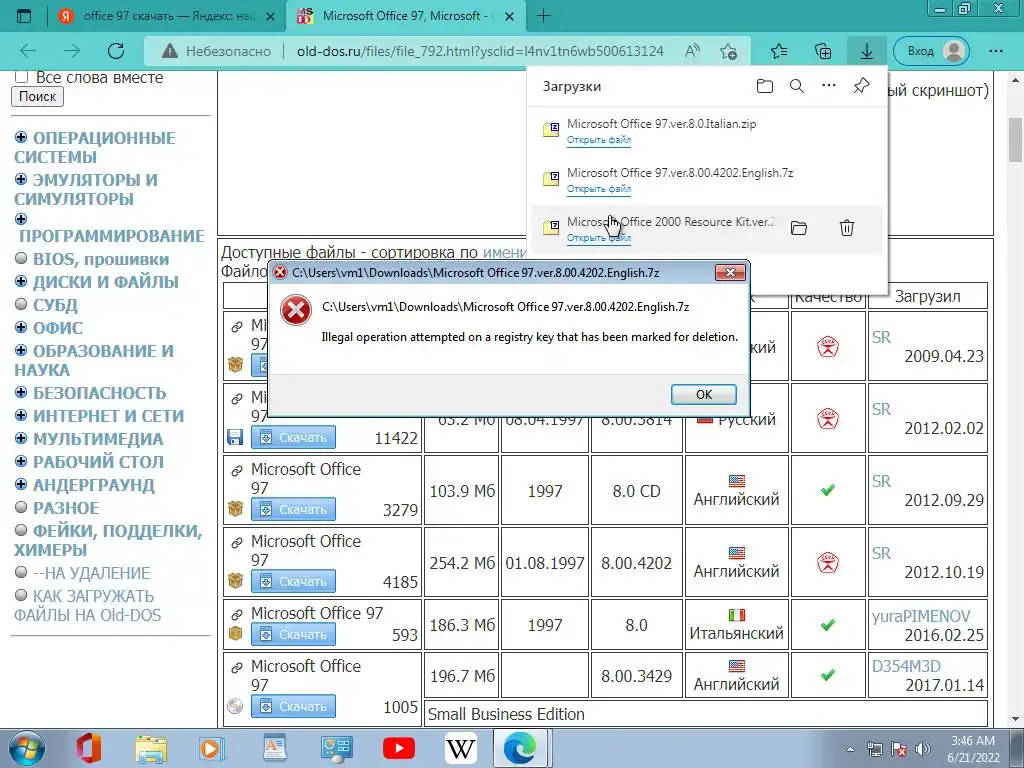Open the tab actions menu icon
Viewport: 1024px width, 768px height.
coord(24,17)
